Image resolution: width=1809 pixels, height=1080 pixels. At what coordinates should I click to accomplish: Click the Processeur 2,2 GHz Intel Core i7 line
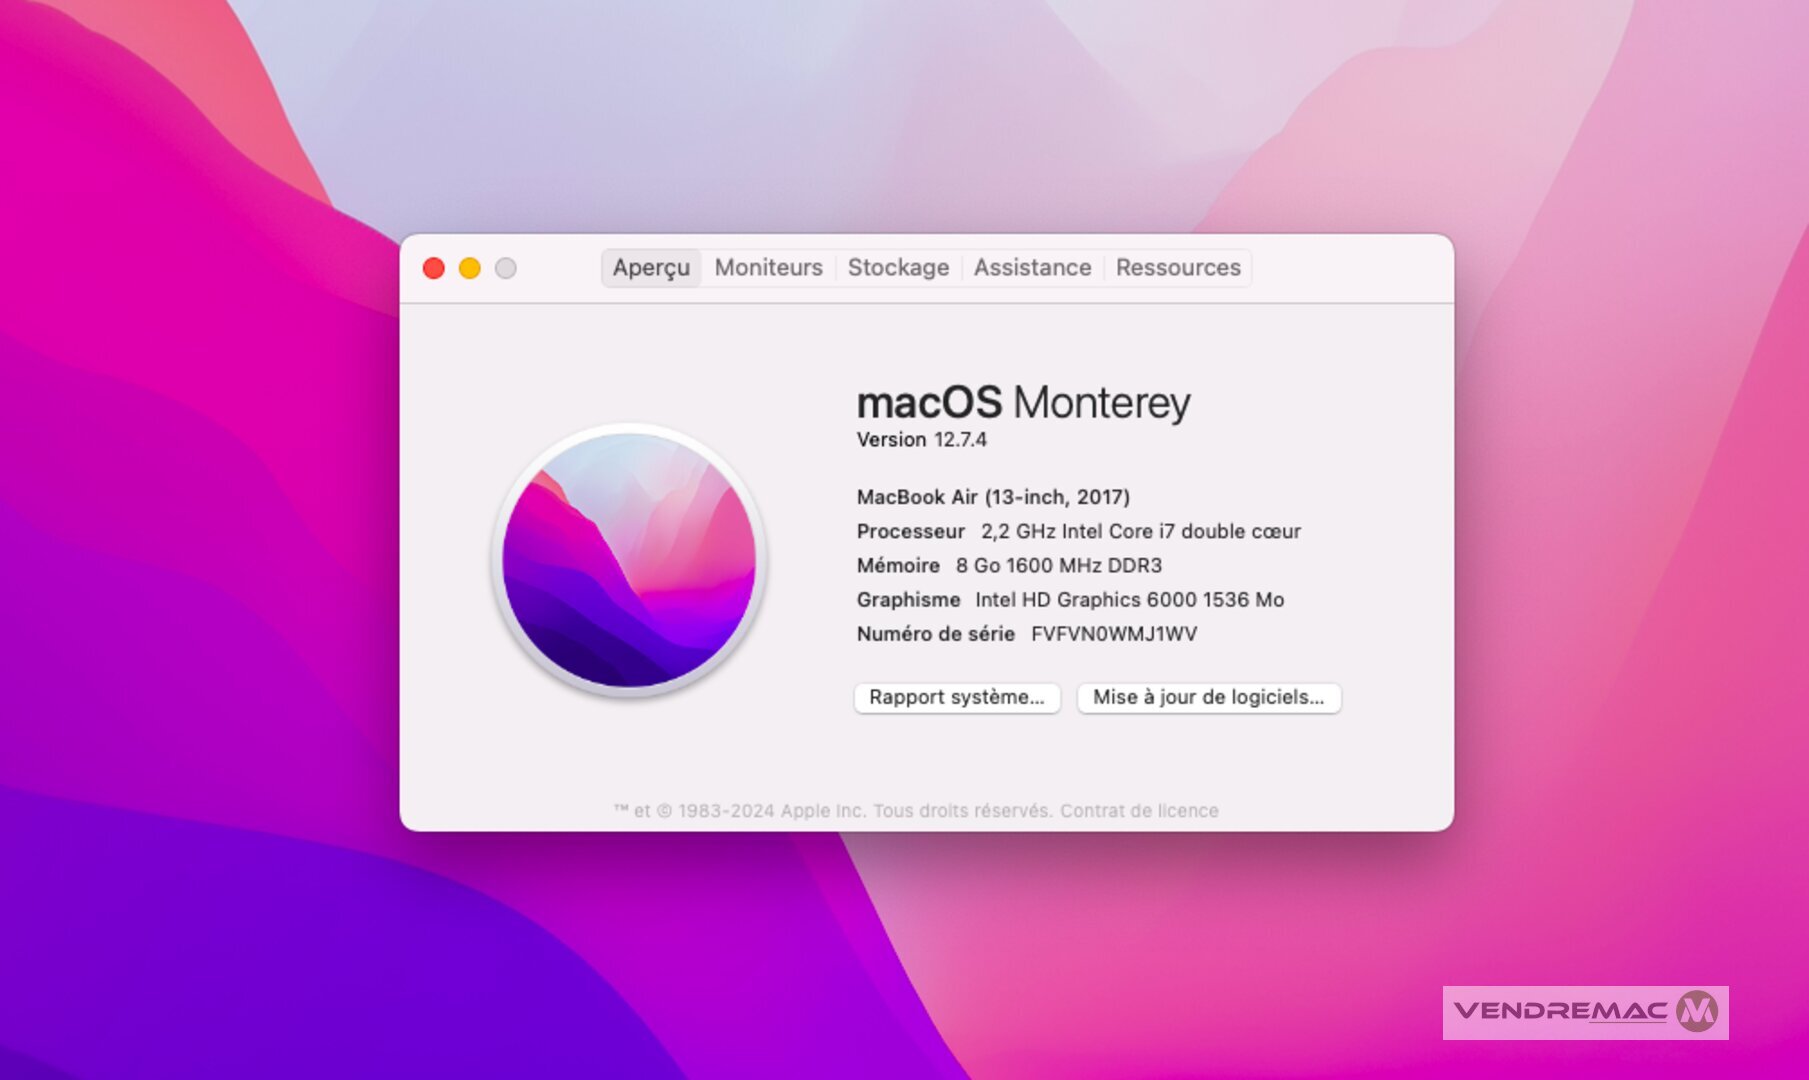pos(1078,532)
